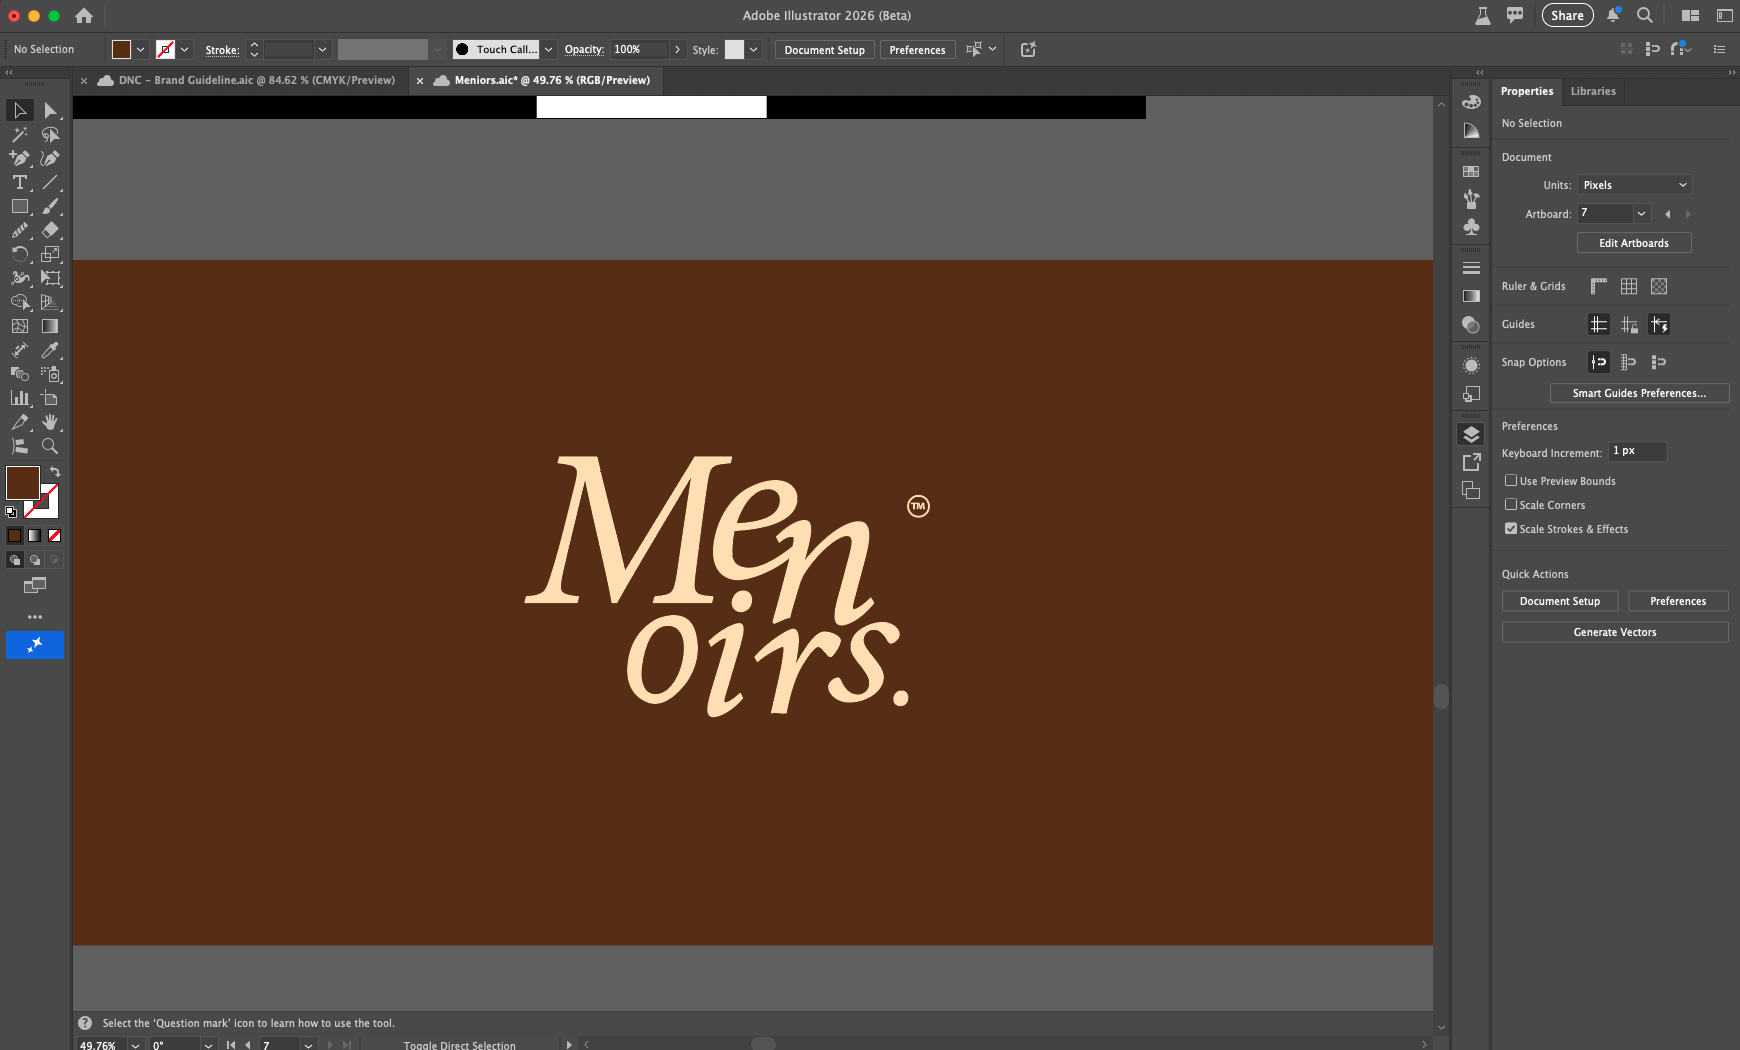Click the Edit Artboards button

[x=1633, y=243]
